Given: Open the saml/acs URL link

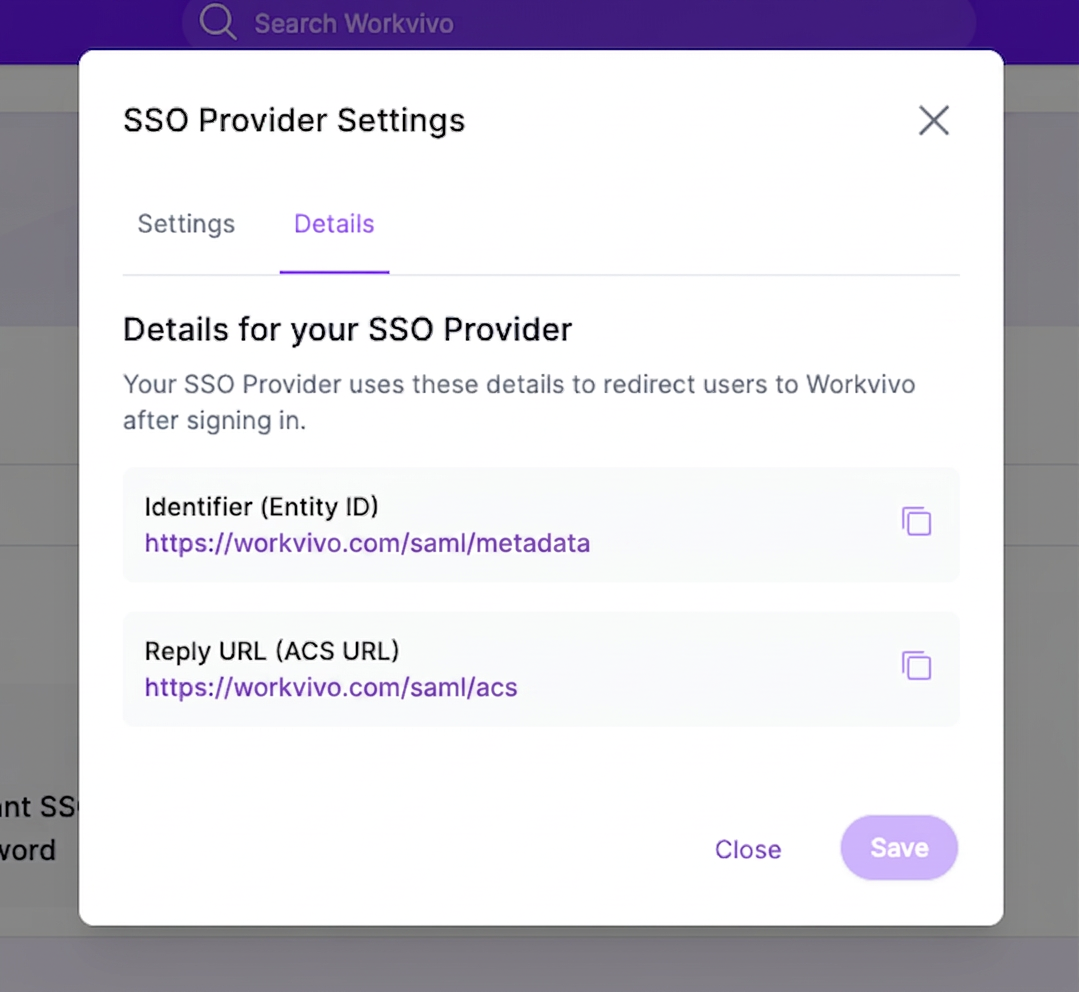Looking at the screenshot, I should coord(330,687).
